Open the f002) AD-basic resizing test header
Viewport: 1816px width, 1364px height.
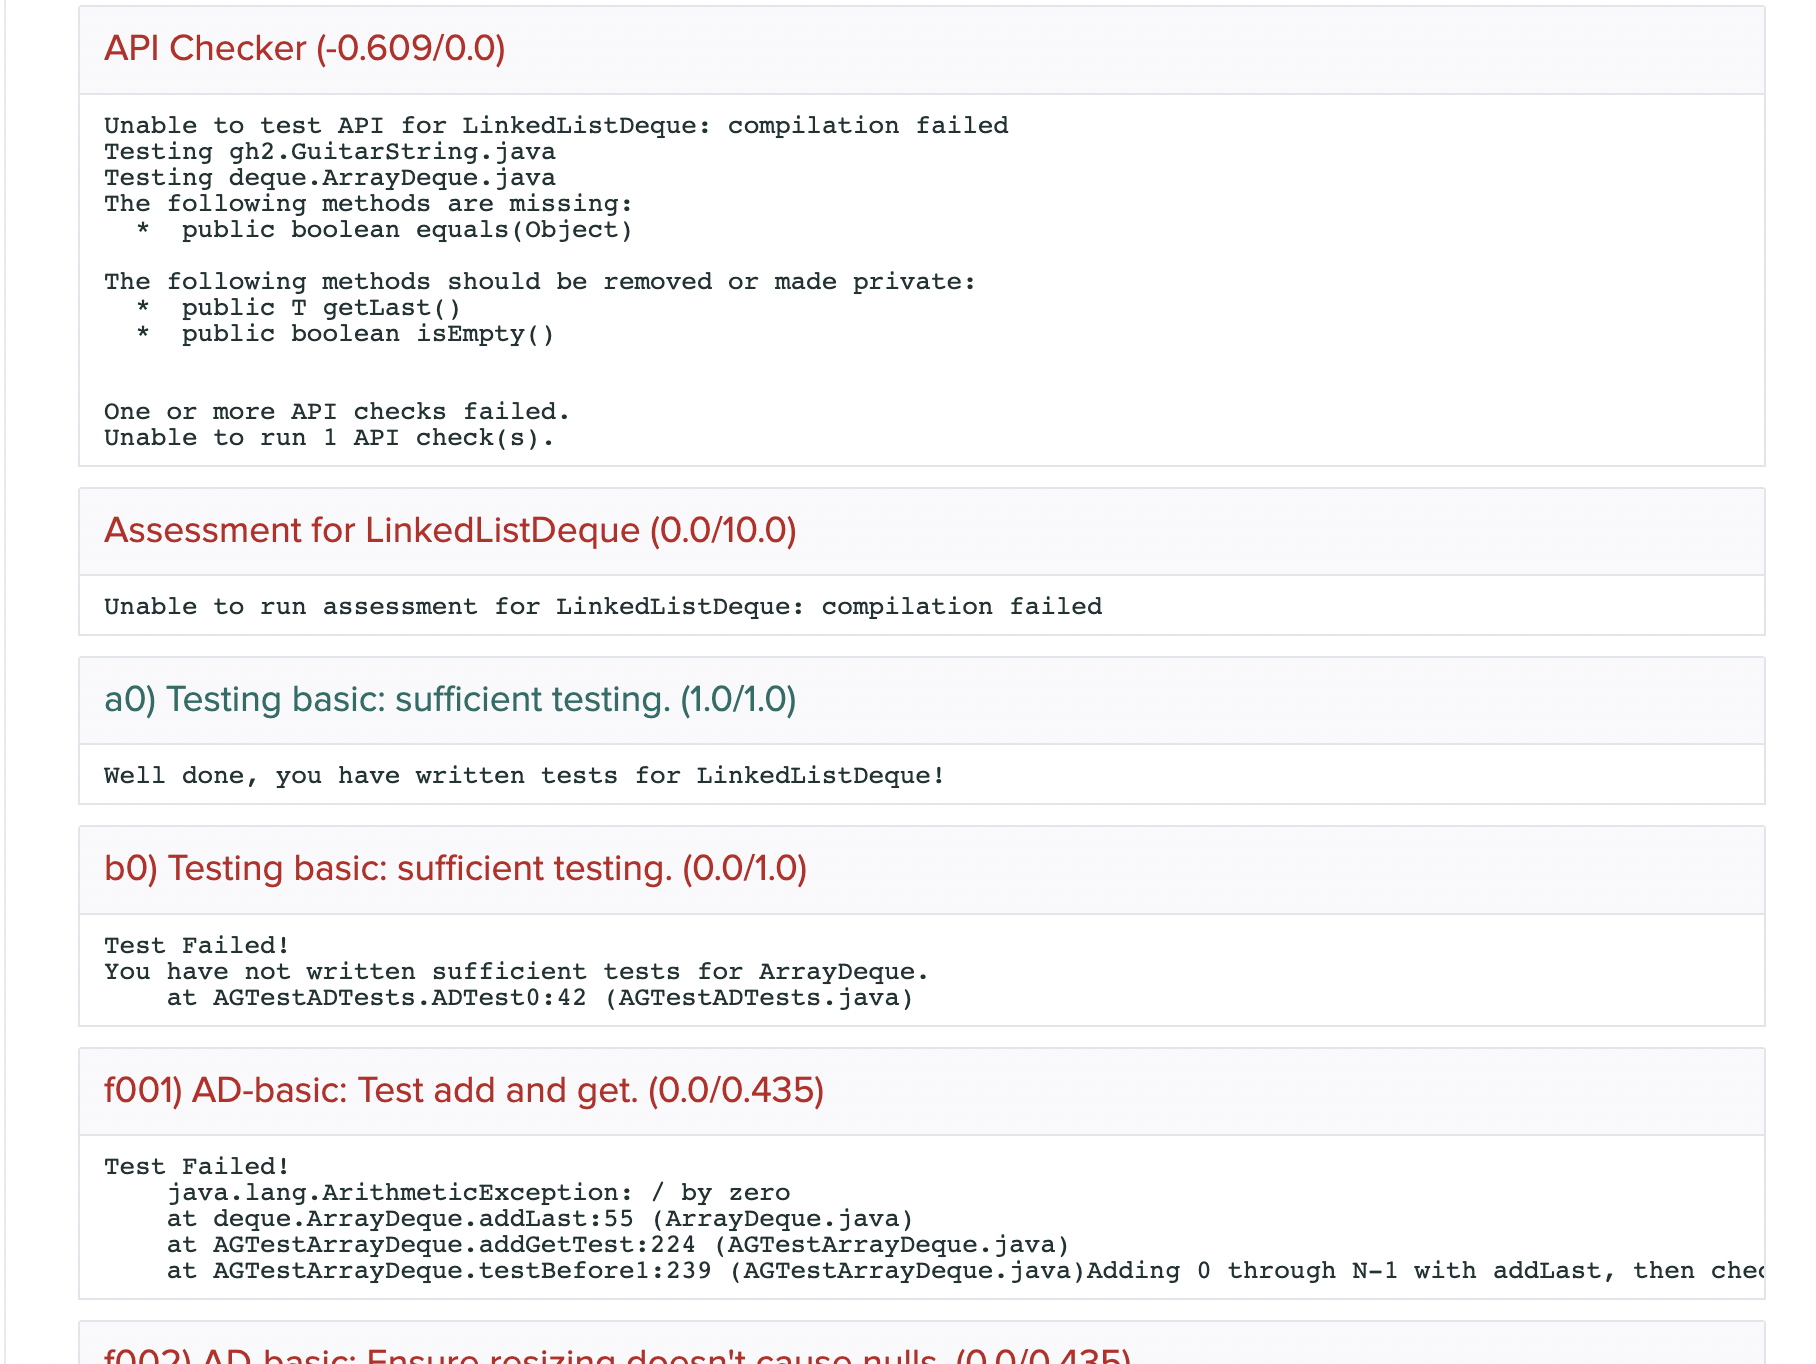pyautogui.click(x=617, y=1355)
